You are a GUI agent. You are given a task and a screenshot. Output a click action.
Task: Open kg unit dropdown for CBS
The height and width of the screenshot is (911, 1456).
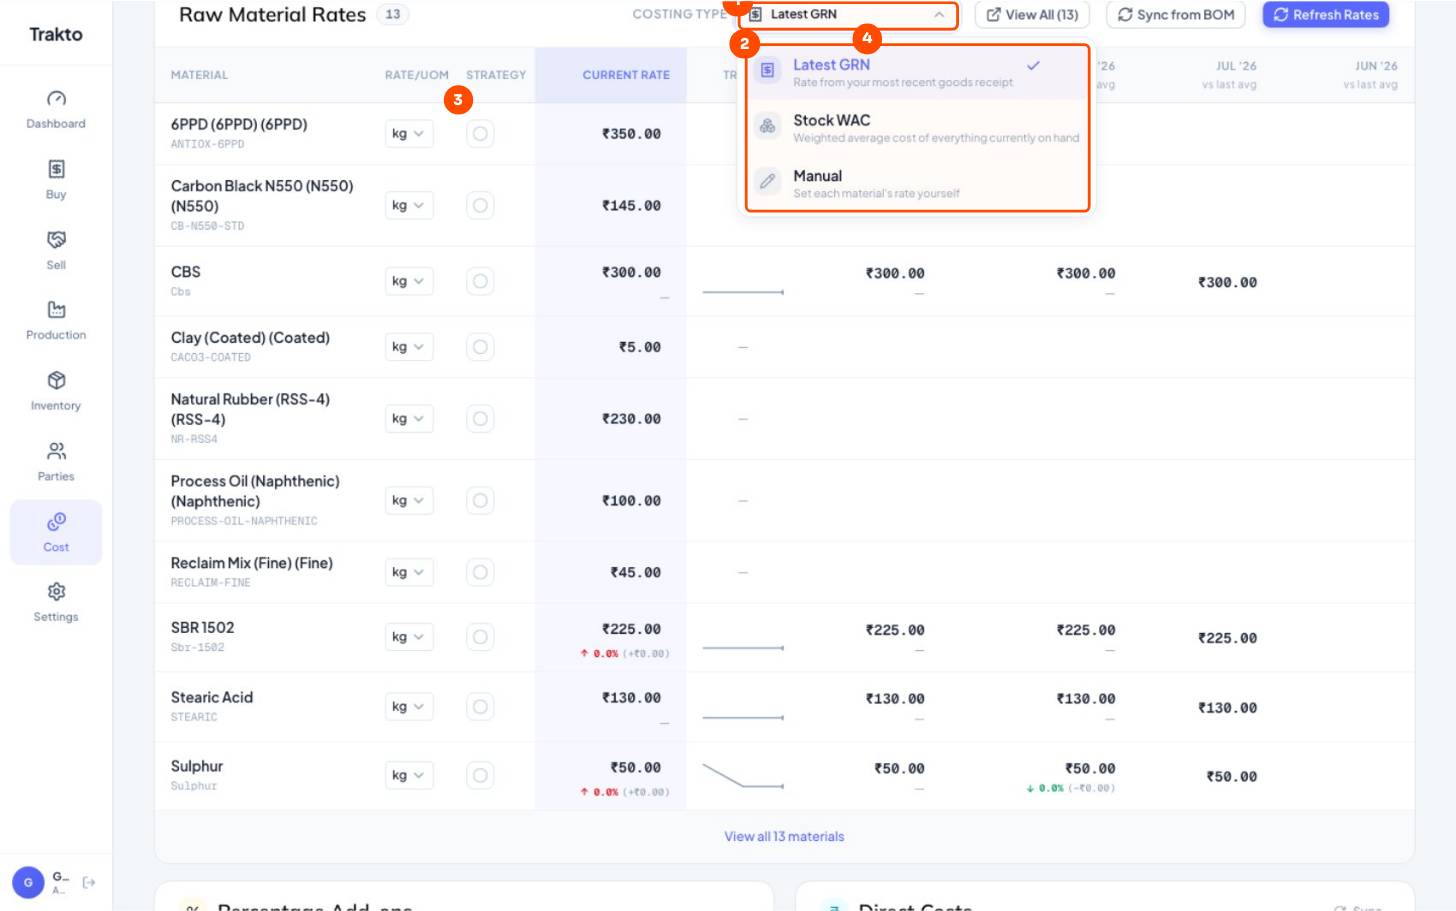(x=409, y=281)
